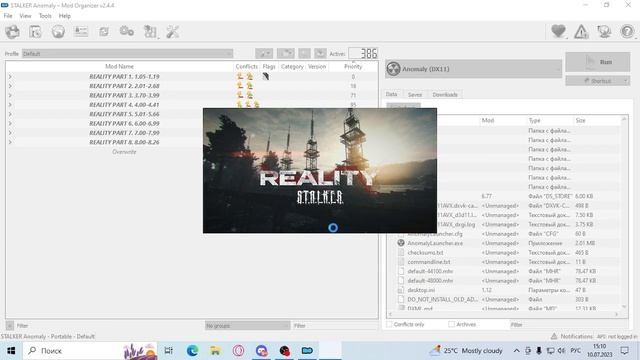Expand REALITY PART 3. 3.70-3.99 separator
Viewport: 640px width, 360px height.
tap(10, 95)
